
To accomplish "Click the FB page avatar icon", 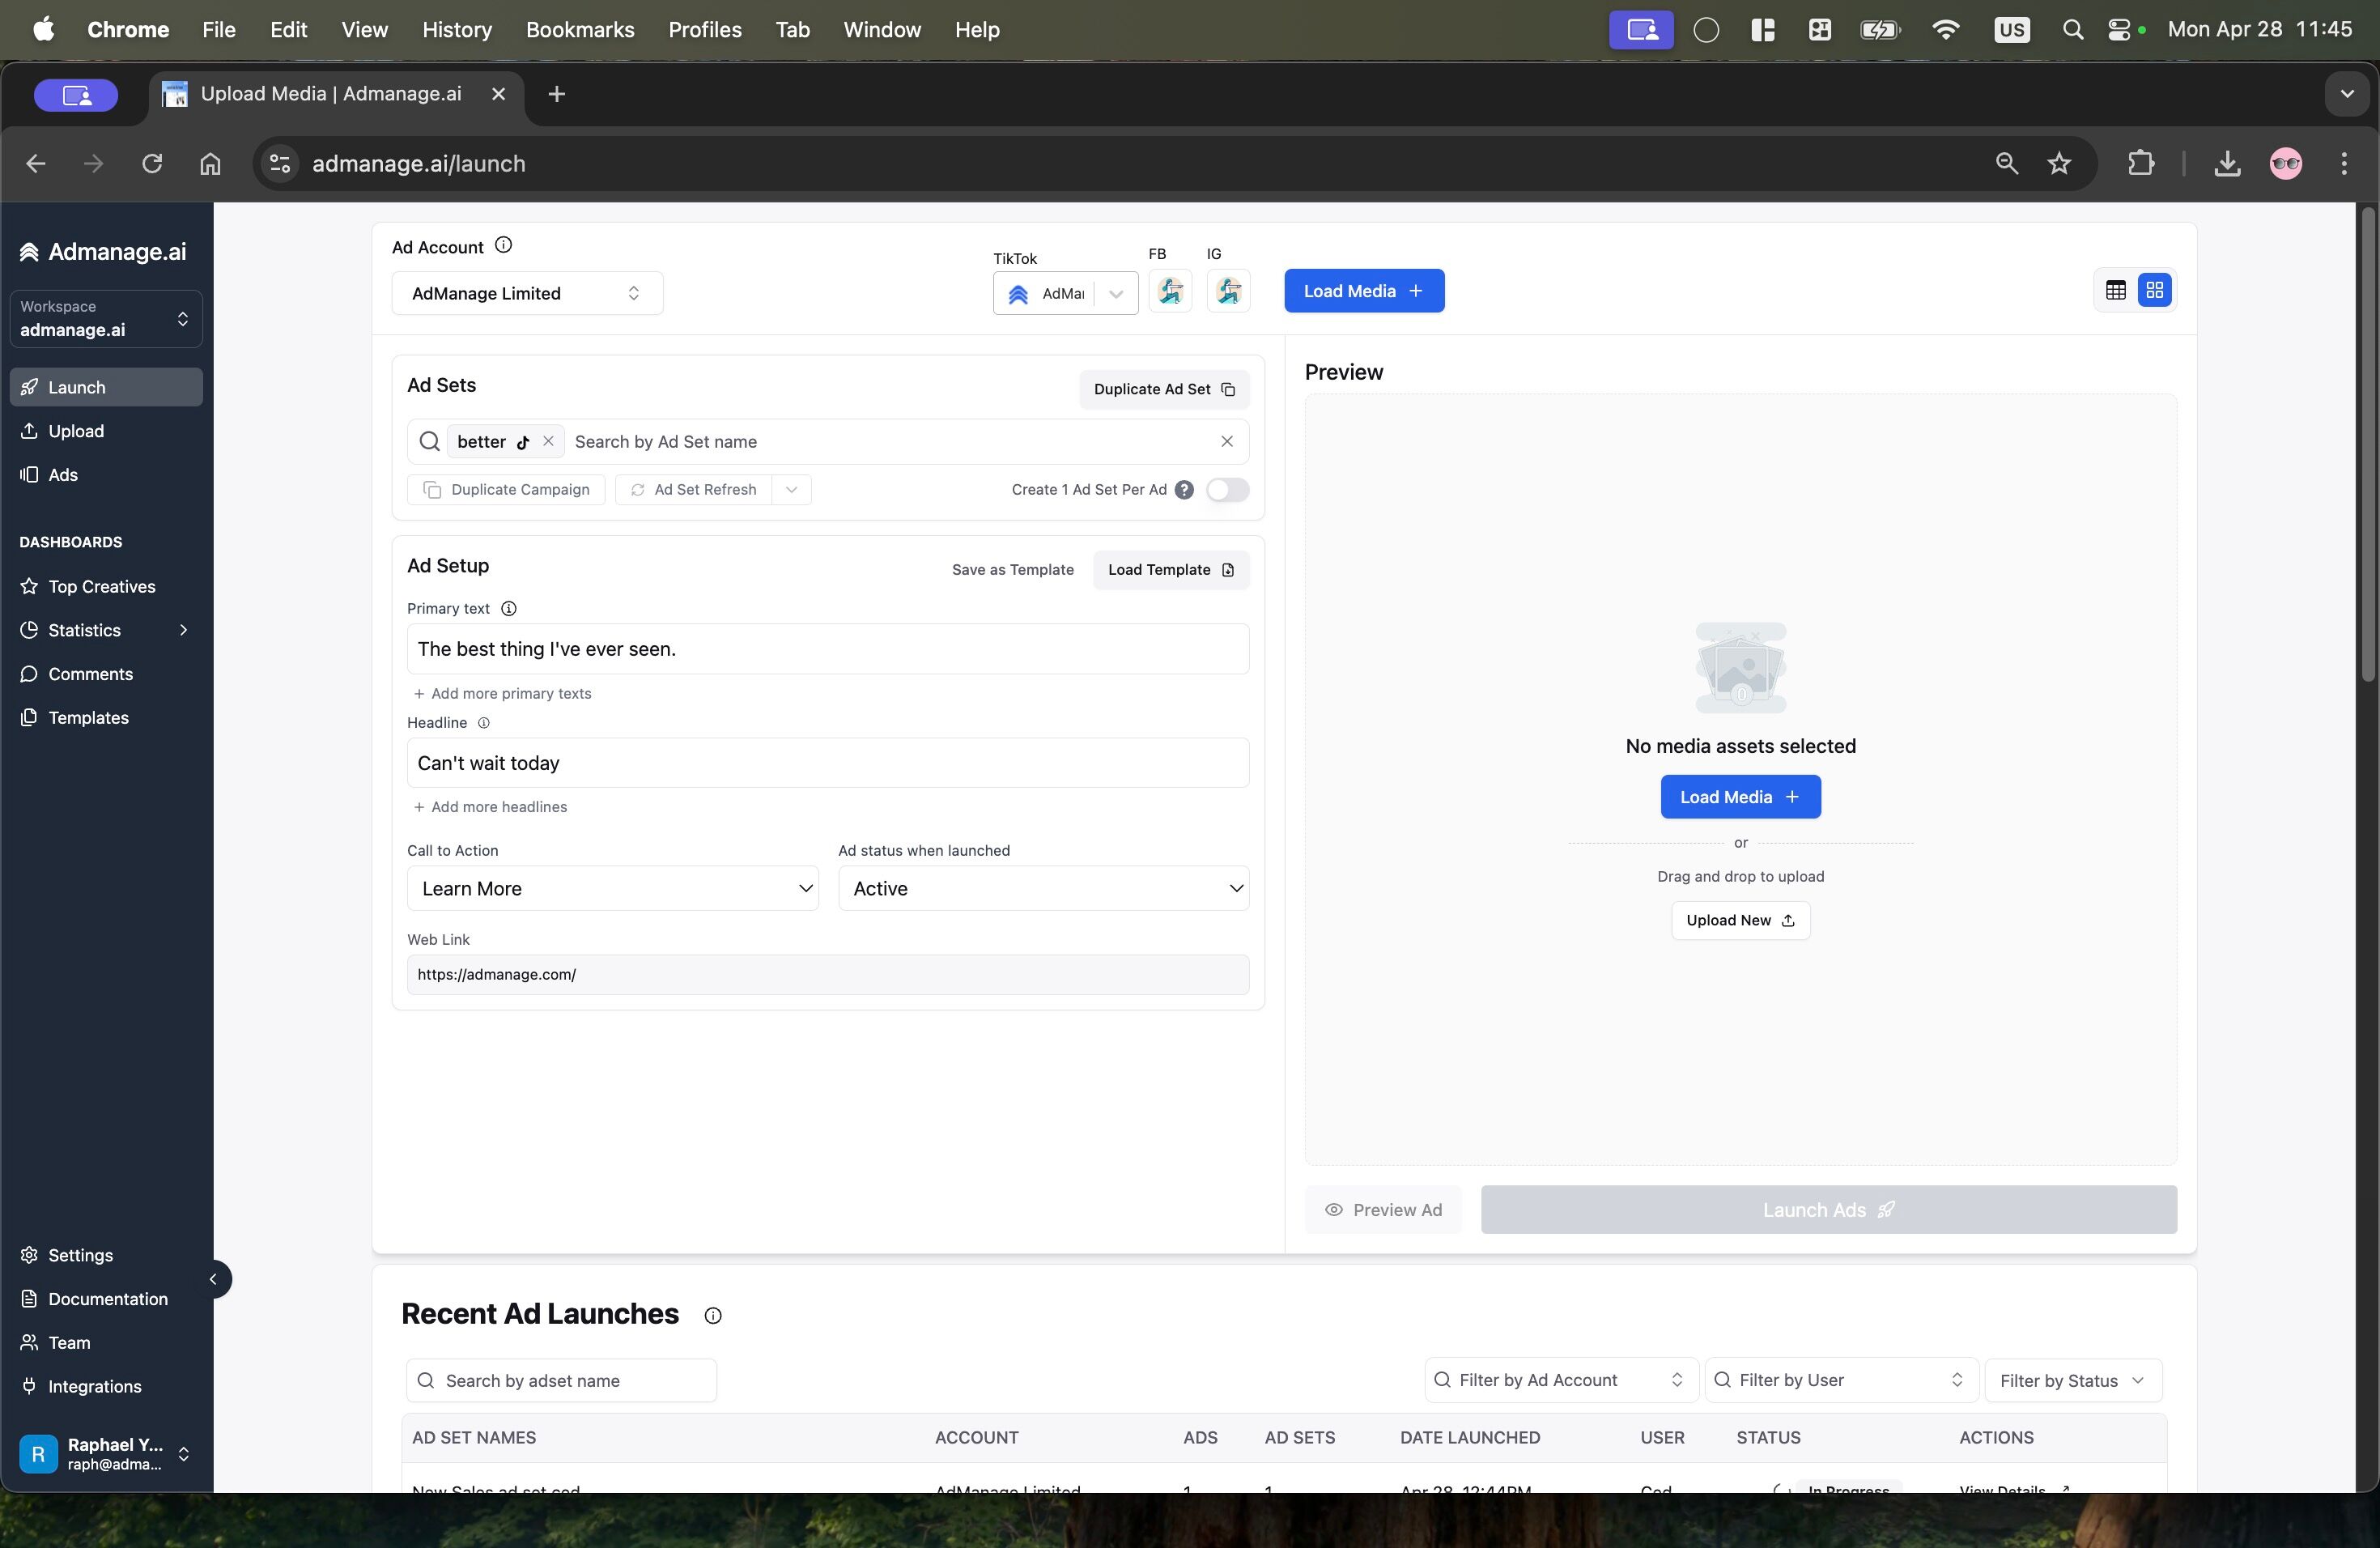I will (1170, 291).
